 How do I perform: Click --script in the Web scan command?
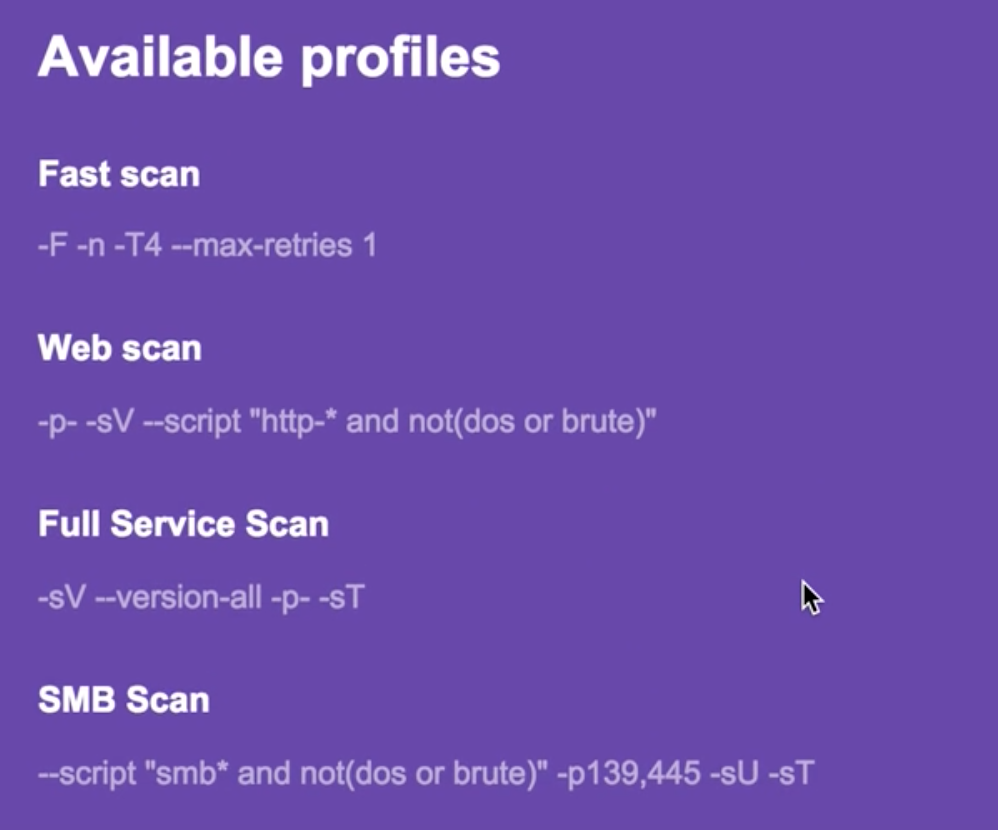click(192, 423)
